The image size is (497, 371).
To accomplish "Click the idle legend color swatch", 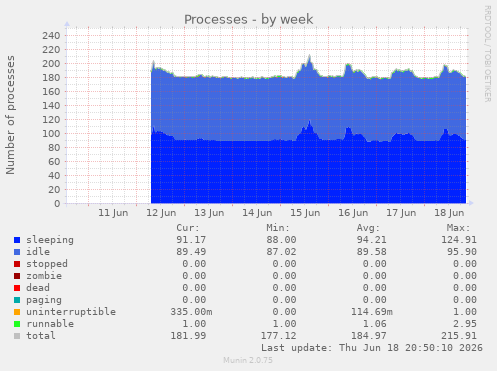I will coord(17,252).
